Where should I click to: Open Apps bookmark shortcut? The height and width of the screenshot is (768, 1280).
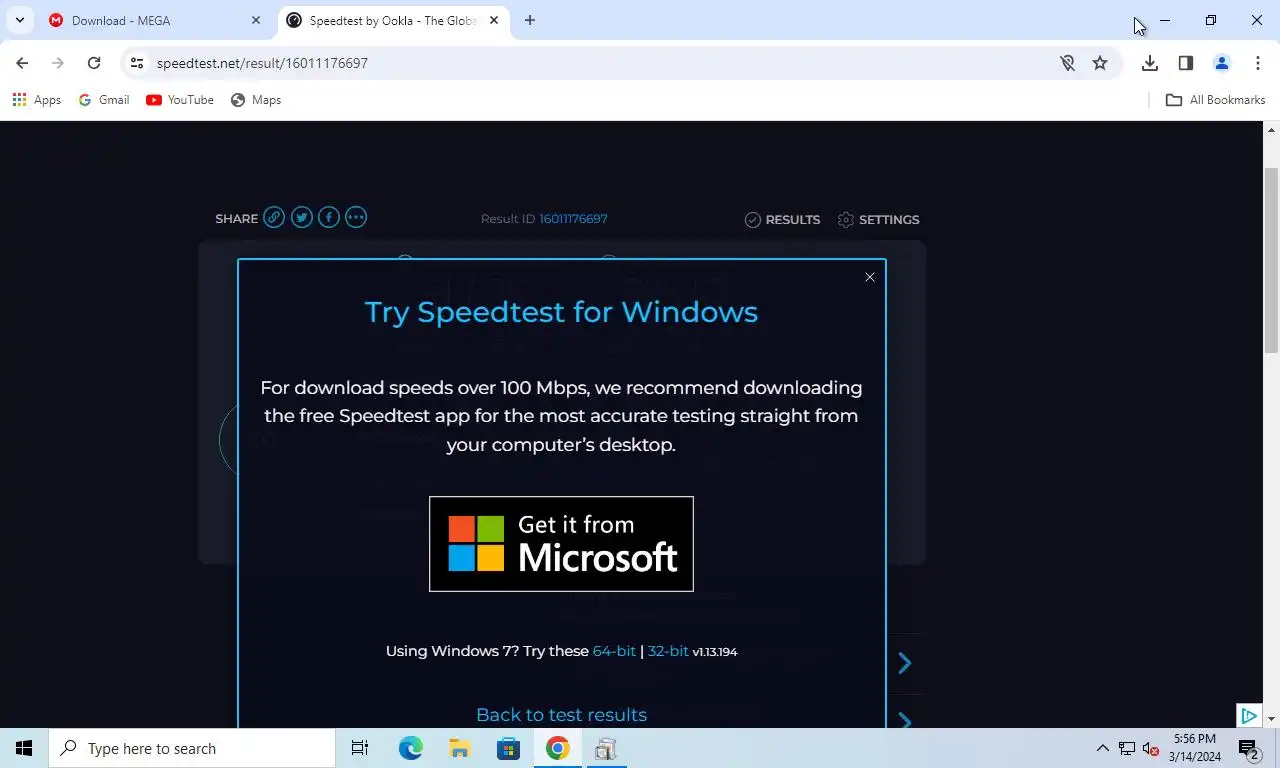click(36, 100)
